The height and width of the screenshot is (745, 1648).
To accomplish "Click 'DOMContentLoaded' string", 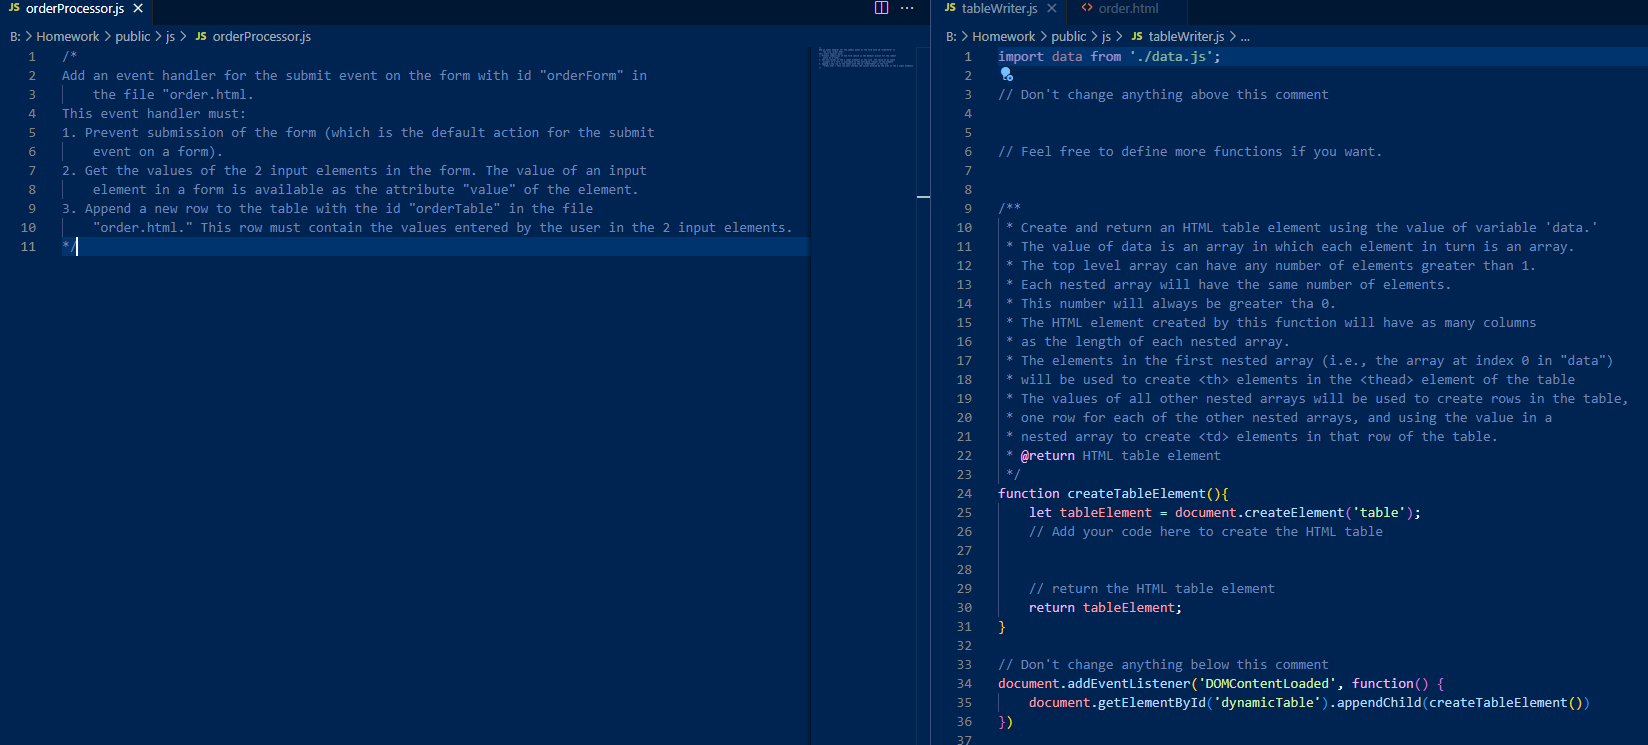I will click(1268, 684).
